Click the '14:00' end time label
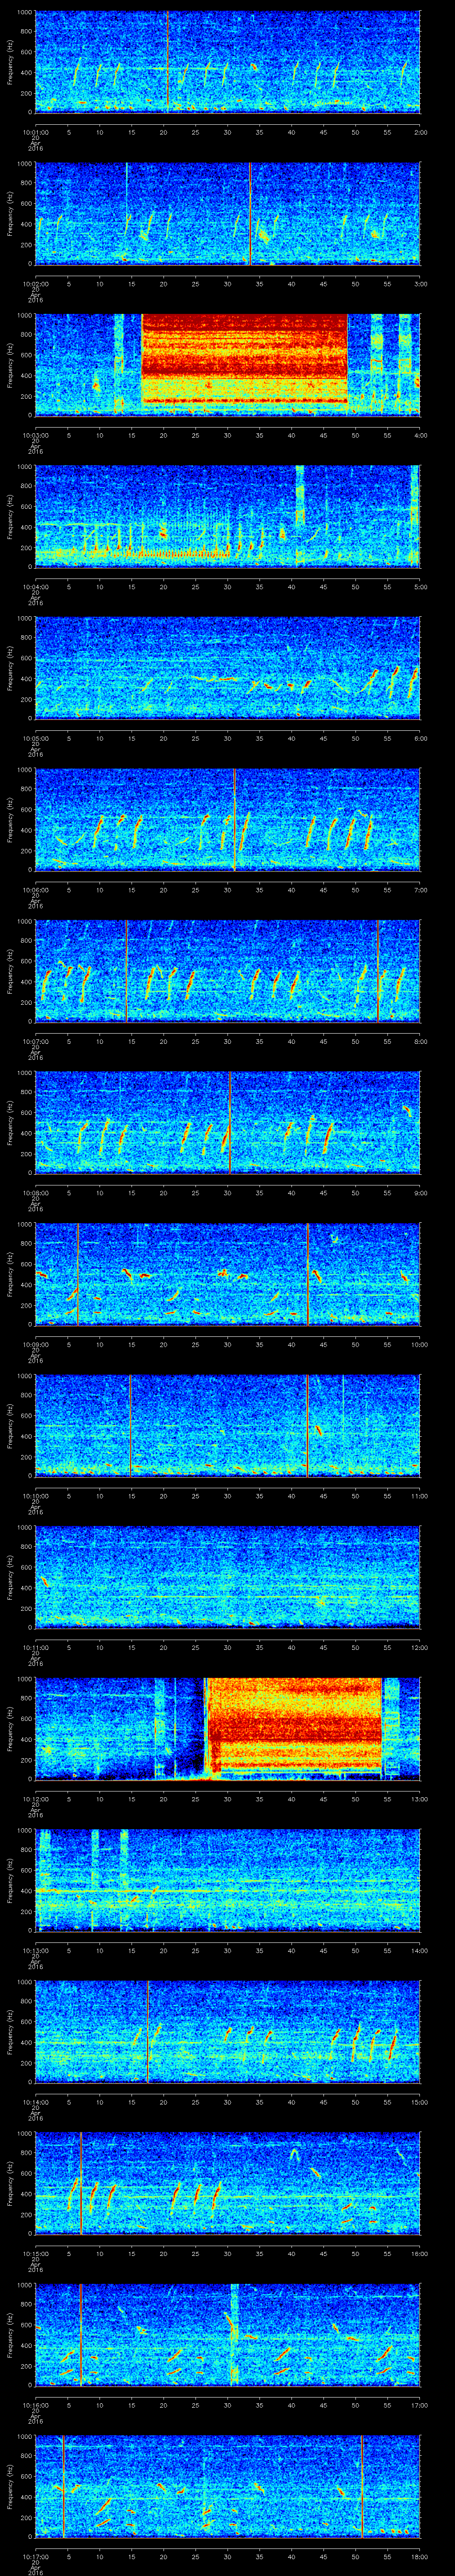Viewport: 455px width, 2576px height. 419,1950
